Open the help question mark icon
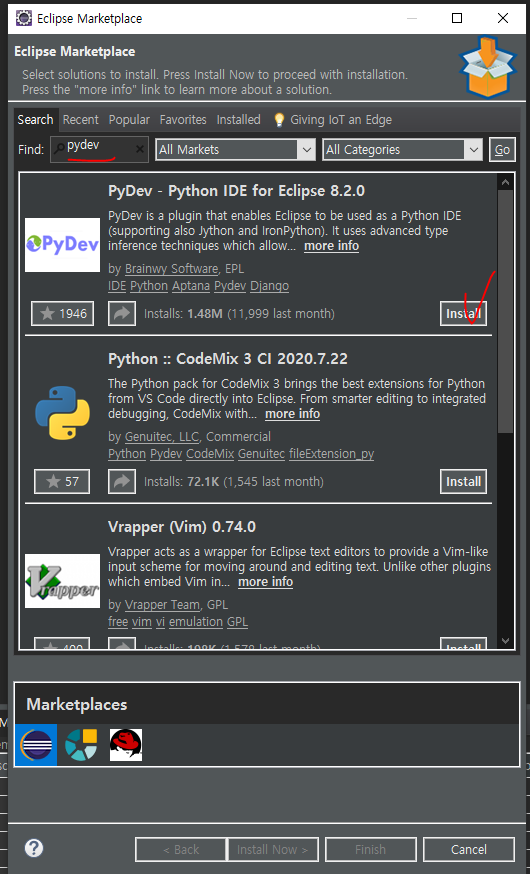Screen dimensions: 530x874 click(x=34, y=848)
